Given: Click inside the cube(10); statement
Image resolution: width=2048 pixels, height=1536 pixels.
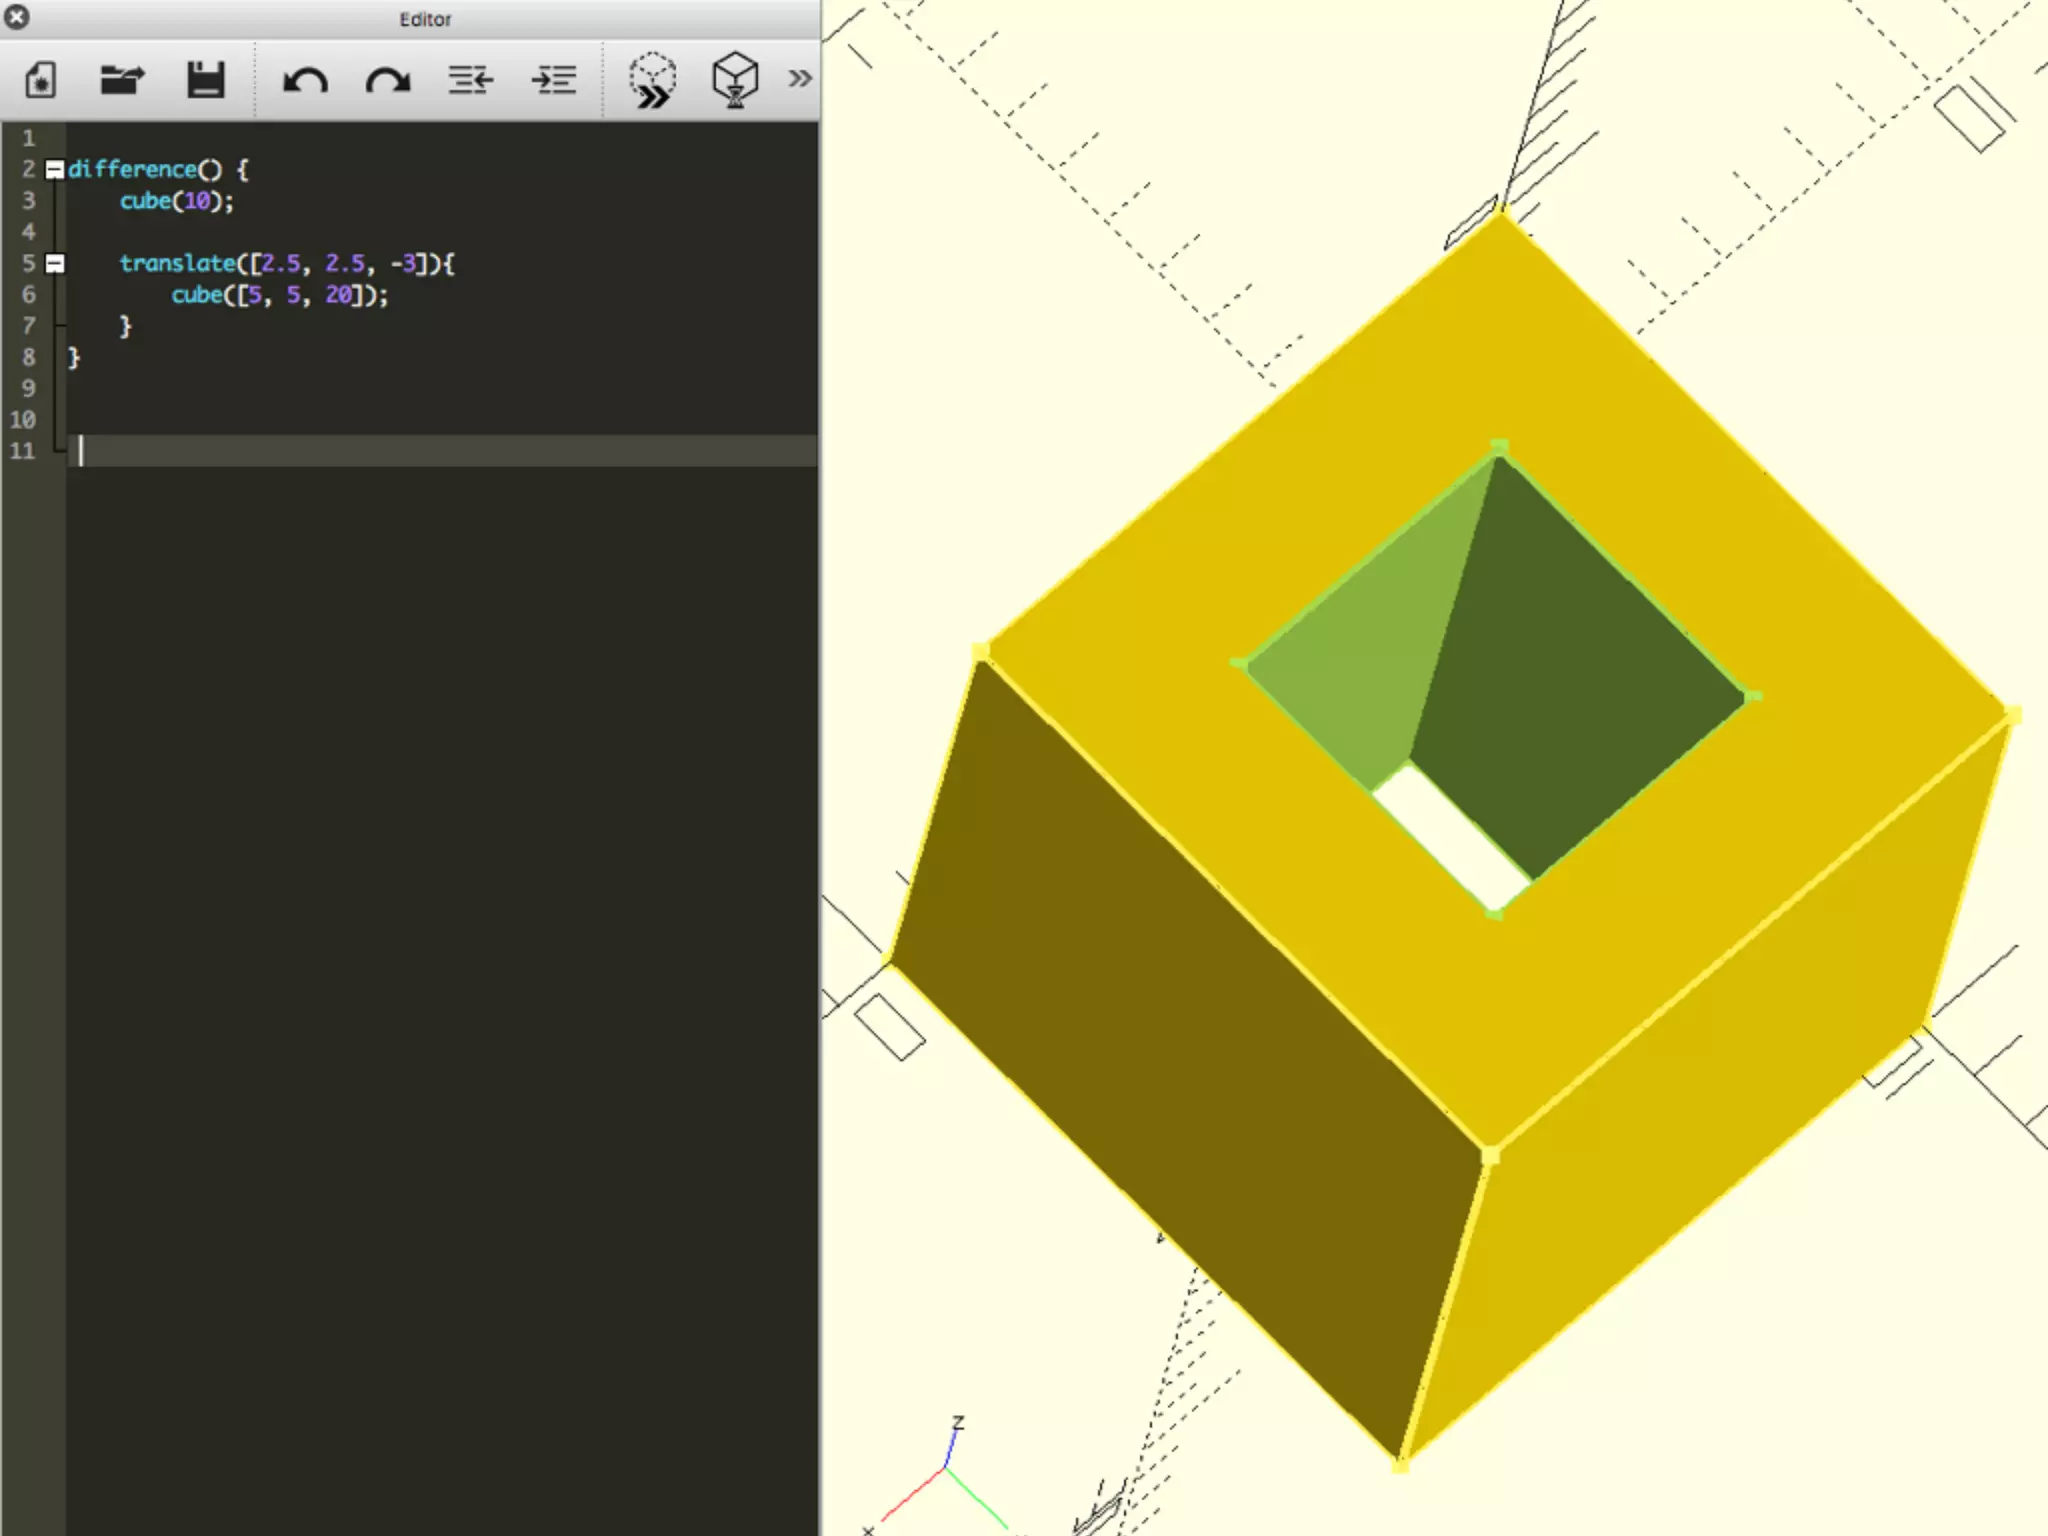Looking at the screenshot, I should [176, 201].
